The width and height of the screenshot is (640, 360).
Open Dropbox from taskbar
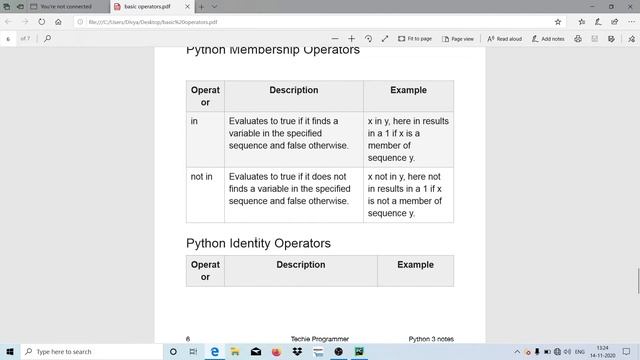point(297,351)
